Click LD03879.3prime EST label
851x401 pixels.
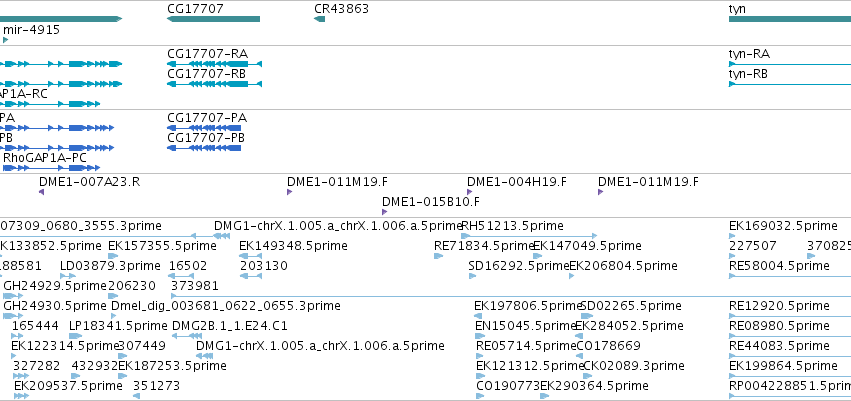click(x=110, y=266)
